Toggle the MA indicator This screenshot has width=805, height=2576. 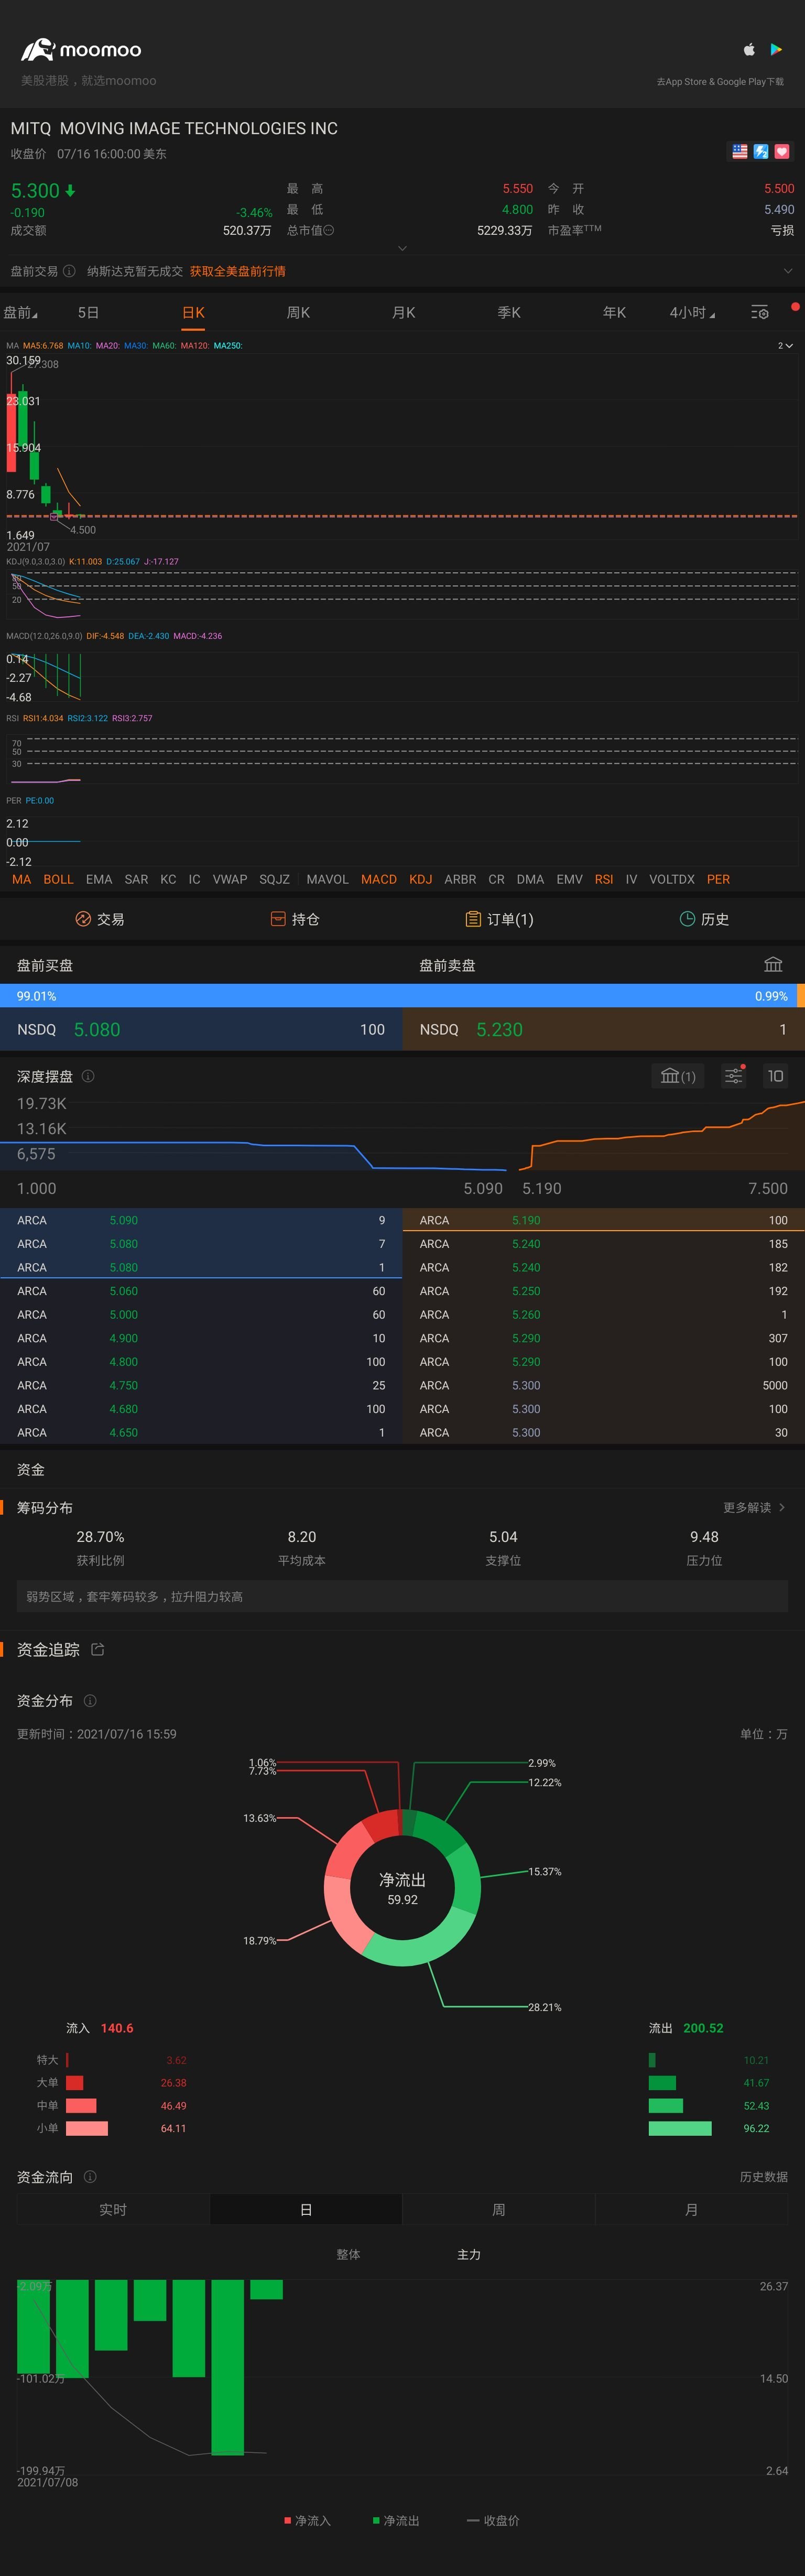(x=21, y=879)
